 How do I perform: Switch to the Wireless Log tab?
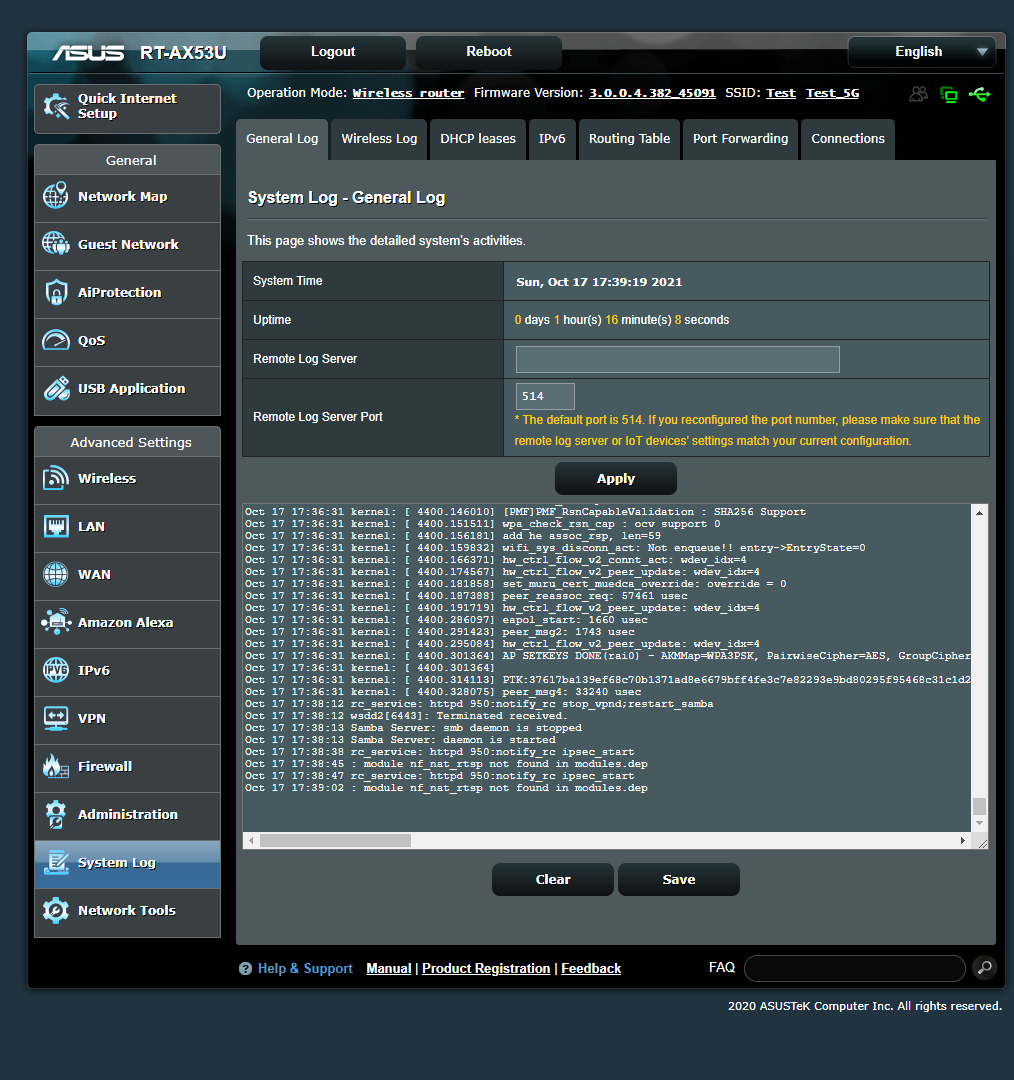coord(378,139)
